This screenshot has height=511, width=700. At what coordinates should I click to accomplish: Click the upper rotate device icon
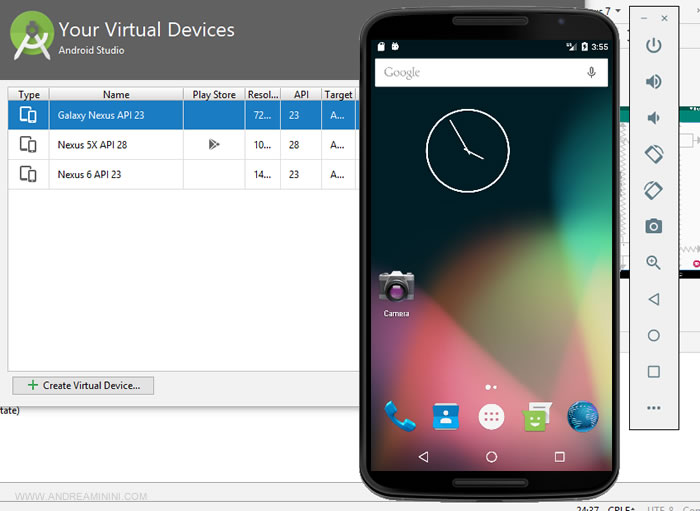coord(654,154)
